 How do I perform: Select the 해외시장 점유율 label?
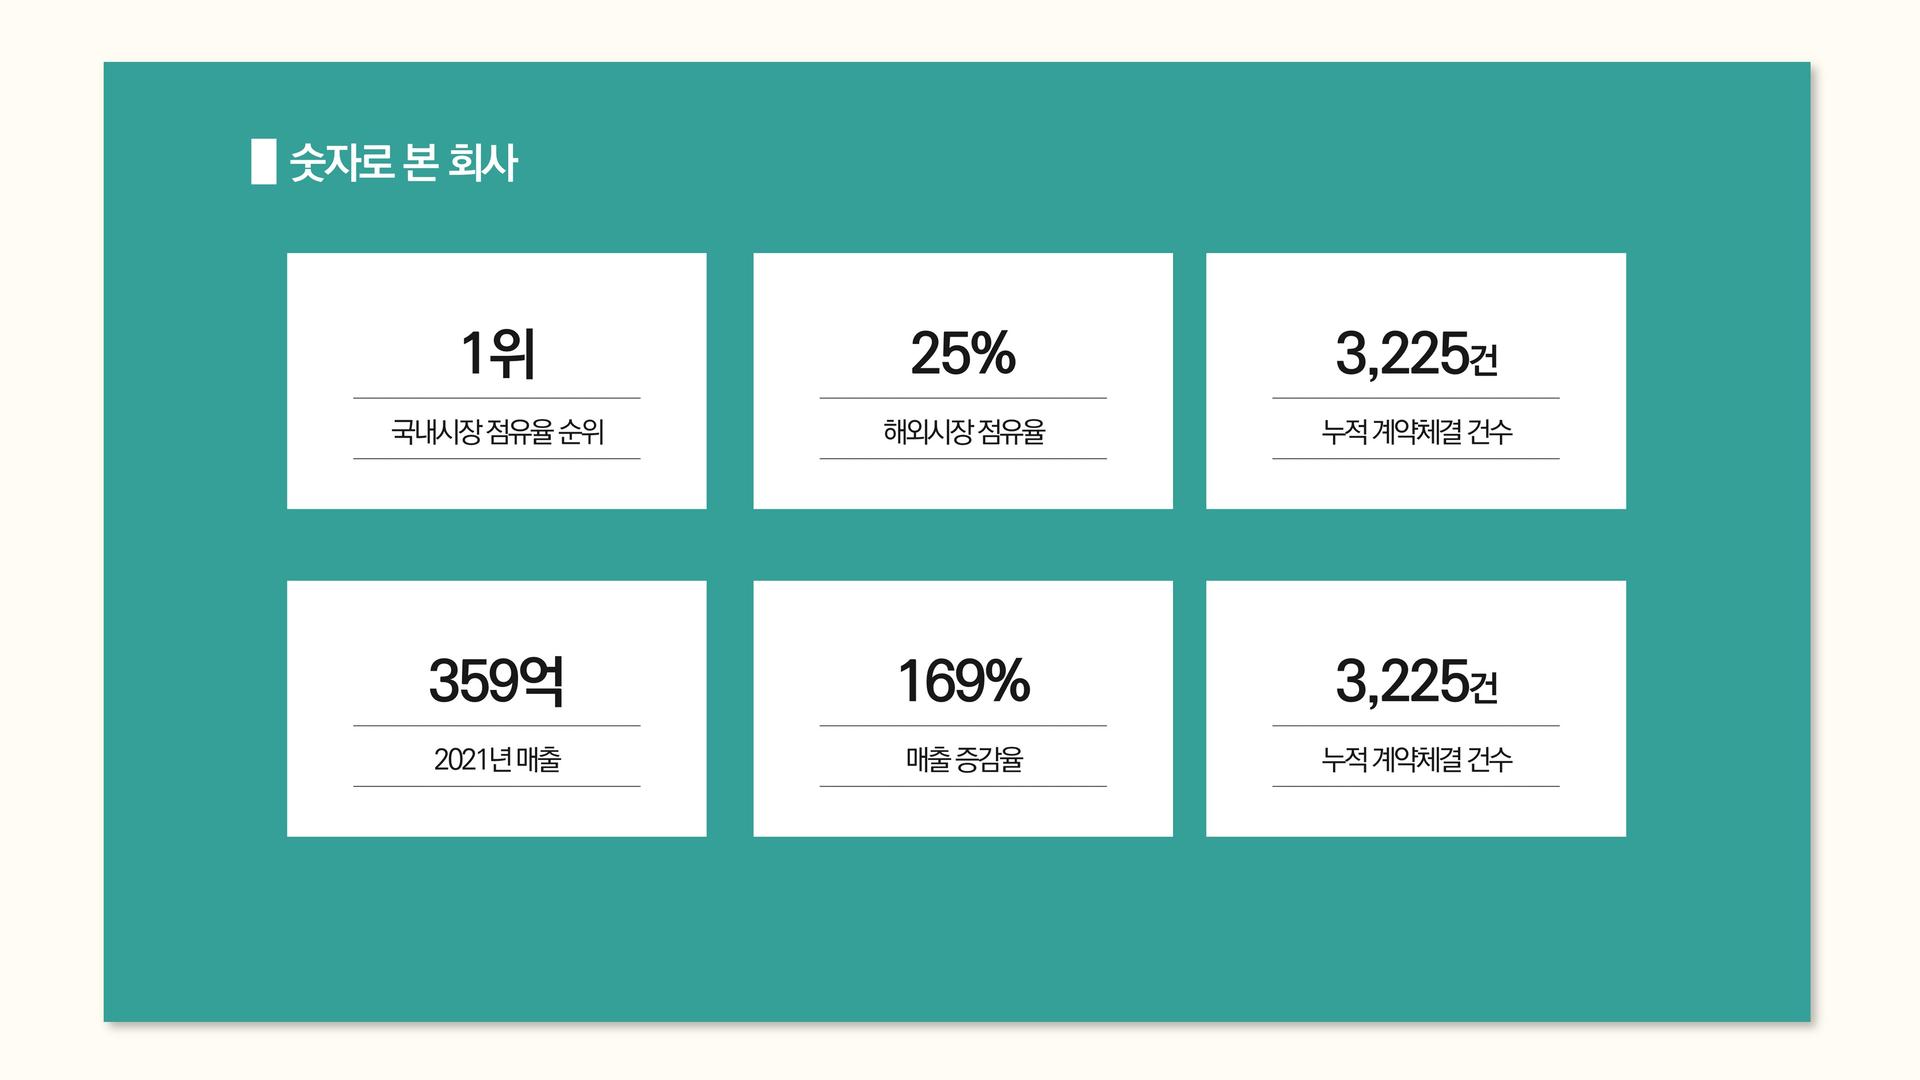click(963, 432)
